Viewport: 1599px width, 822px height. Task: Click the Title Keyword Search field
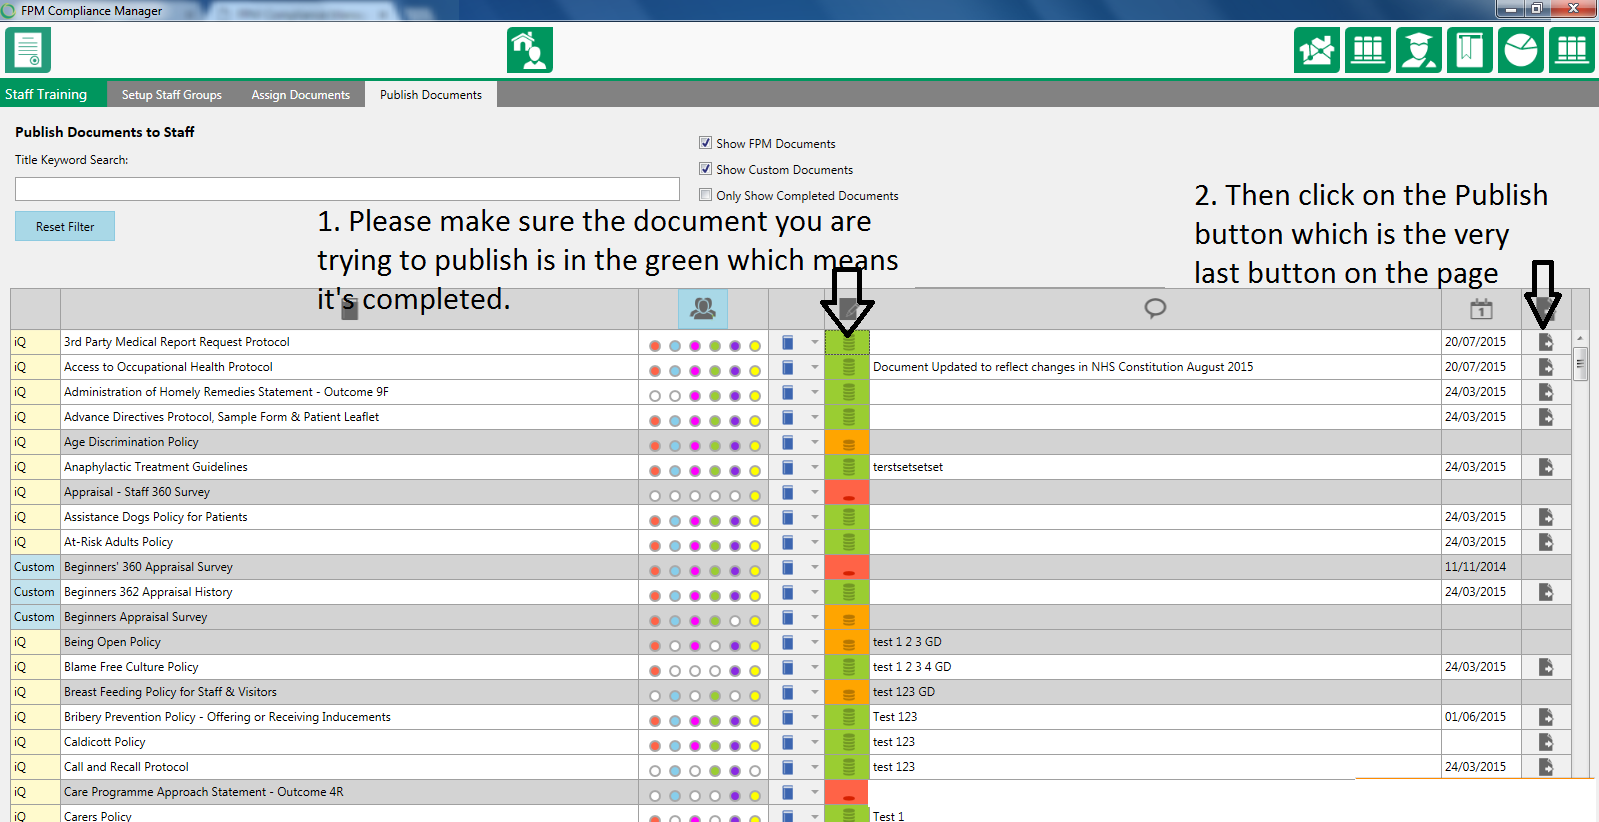point(347,189)
